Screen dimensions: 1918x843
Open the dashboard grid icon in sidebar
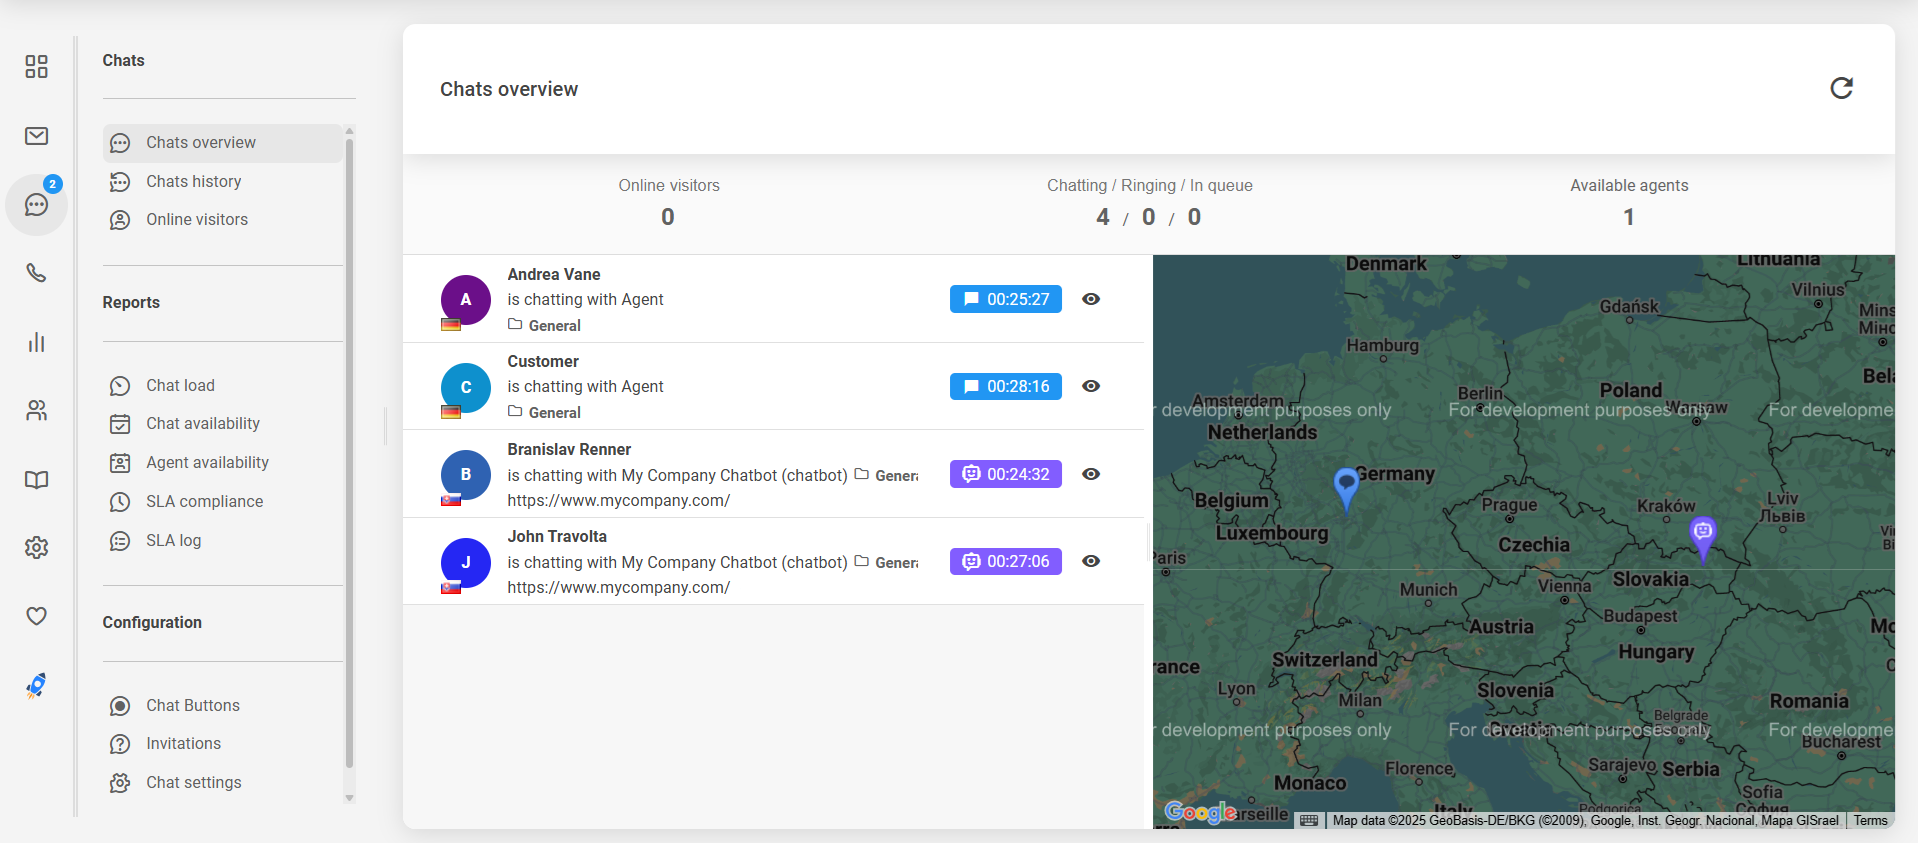coord(37,67)
